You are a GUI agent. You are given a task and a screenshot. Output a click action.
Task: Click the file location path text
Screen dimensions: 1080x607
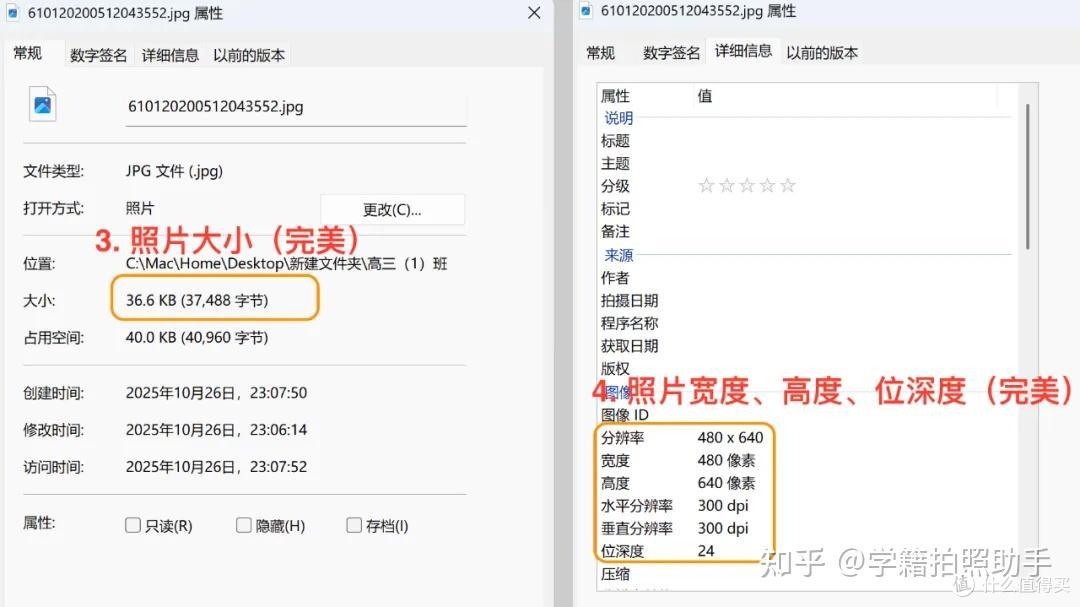(x=287, y=264)
